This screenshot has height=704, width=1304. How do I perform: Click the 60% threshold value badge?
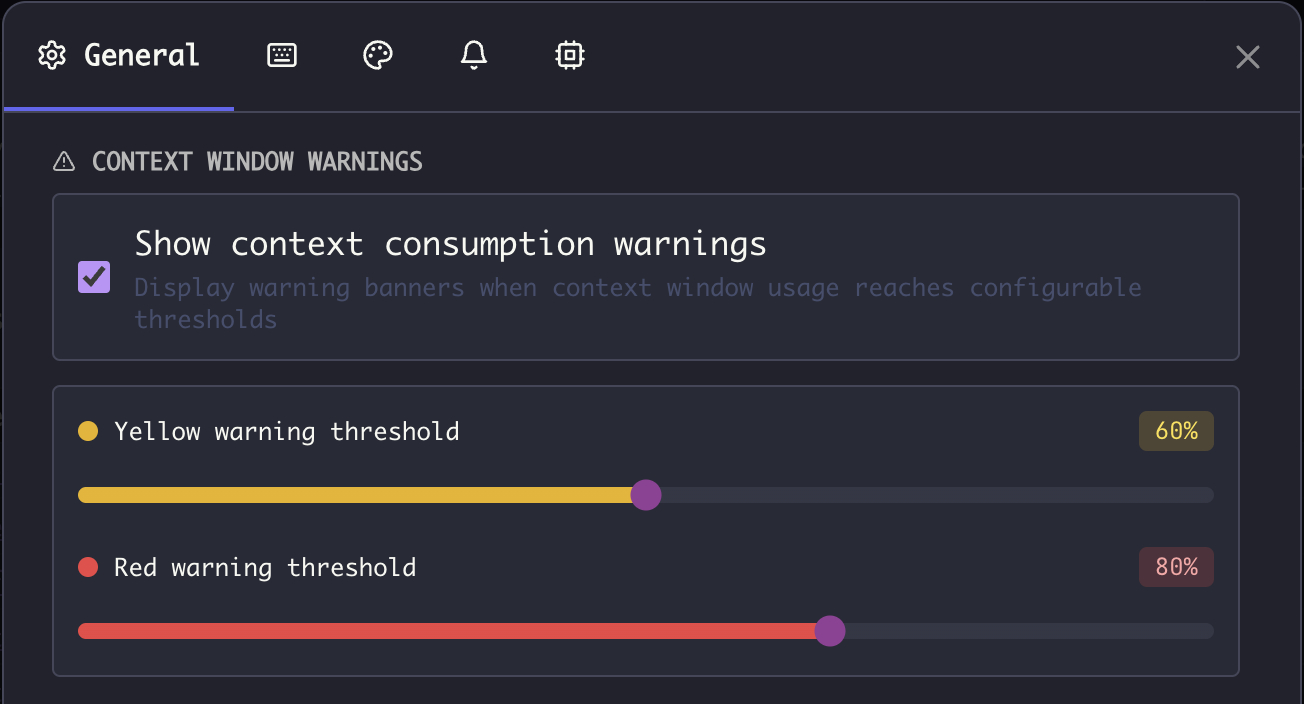pyautogui.click(x=1176, y=431)
